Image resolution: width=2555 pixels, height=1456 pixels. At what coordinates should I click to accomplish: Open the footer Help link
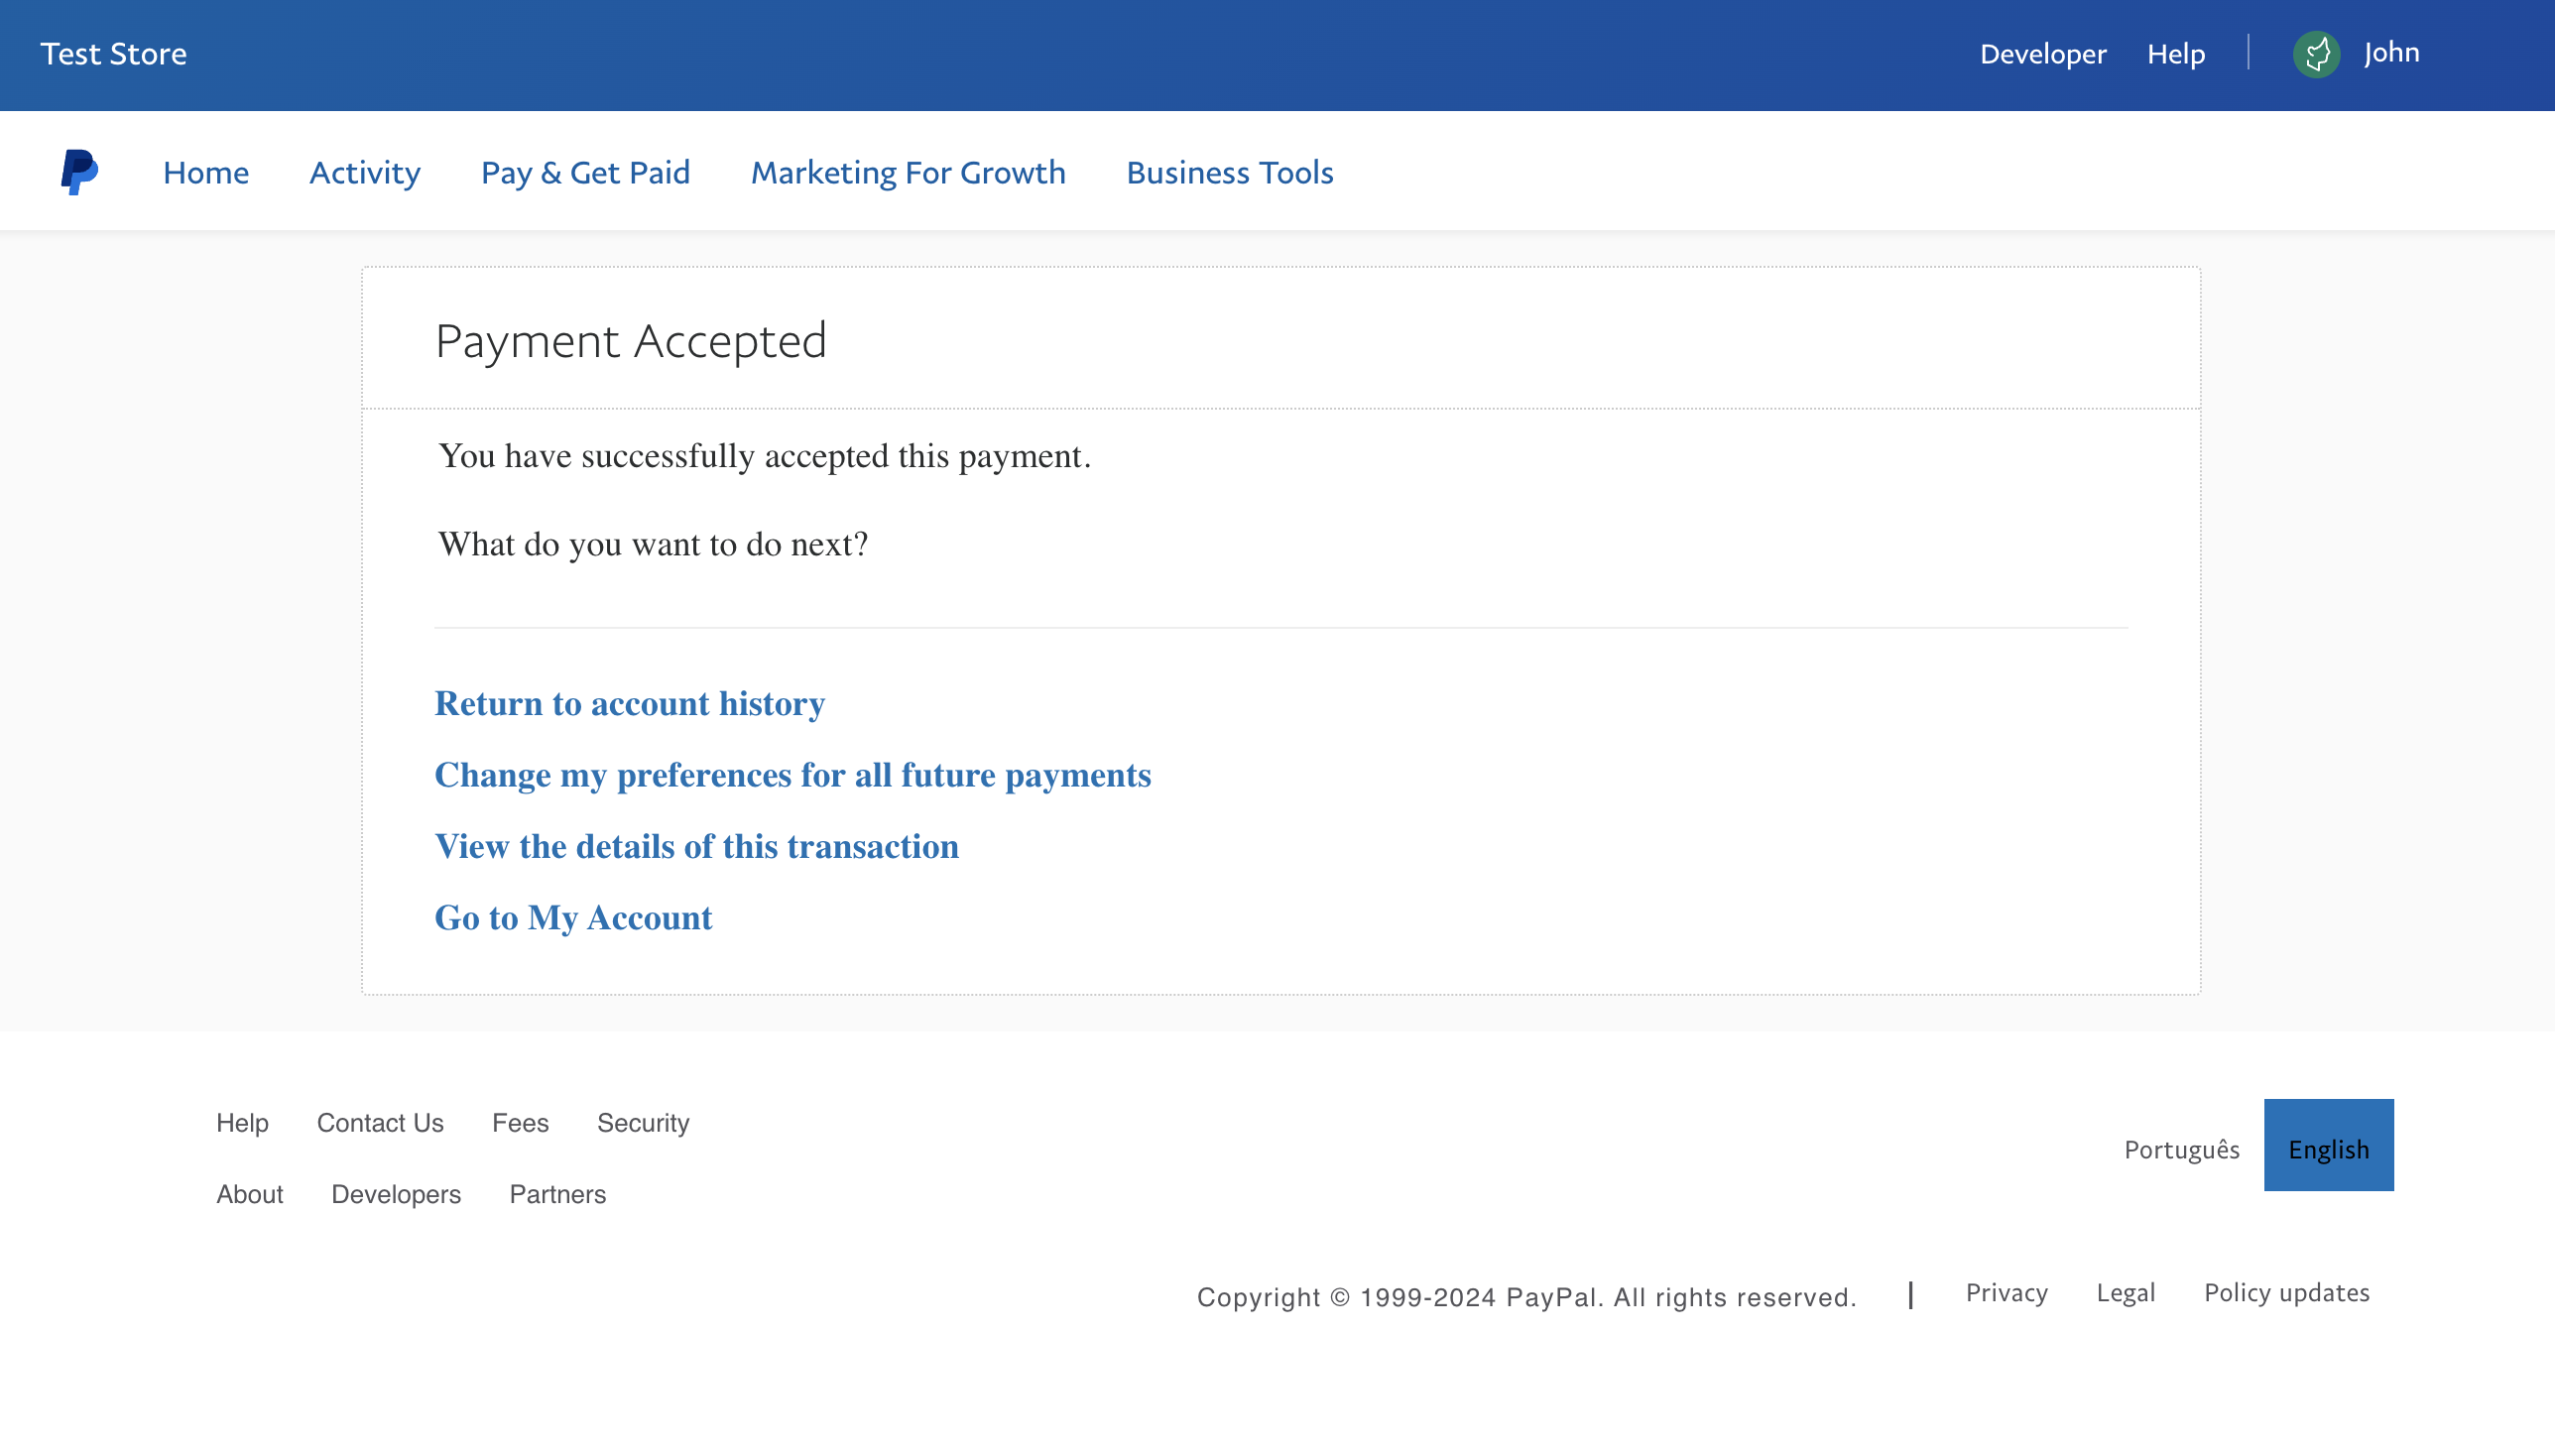click(x=242, y=1123)
